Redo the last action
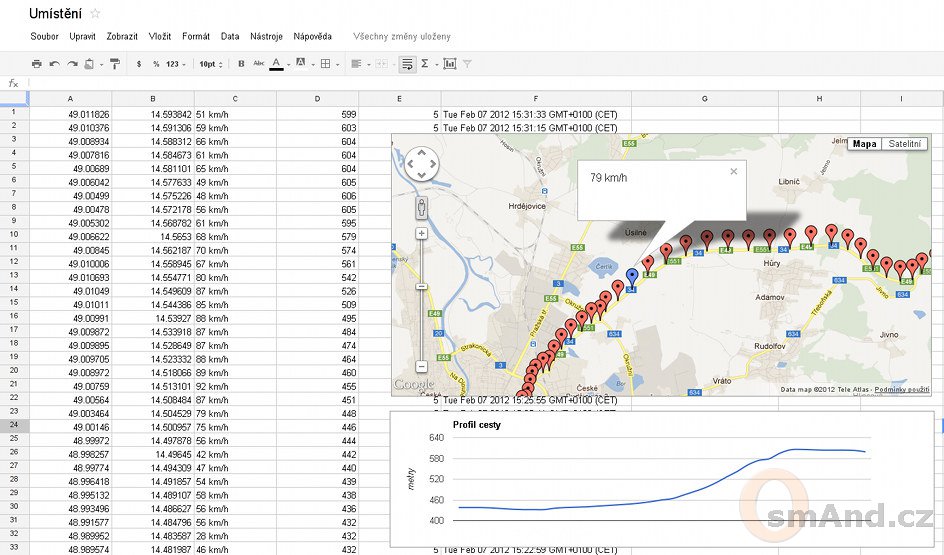Screen dimensions: 944x555 click(72, 64)
